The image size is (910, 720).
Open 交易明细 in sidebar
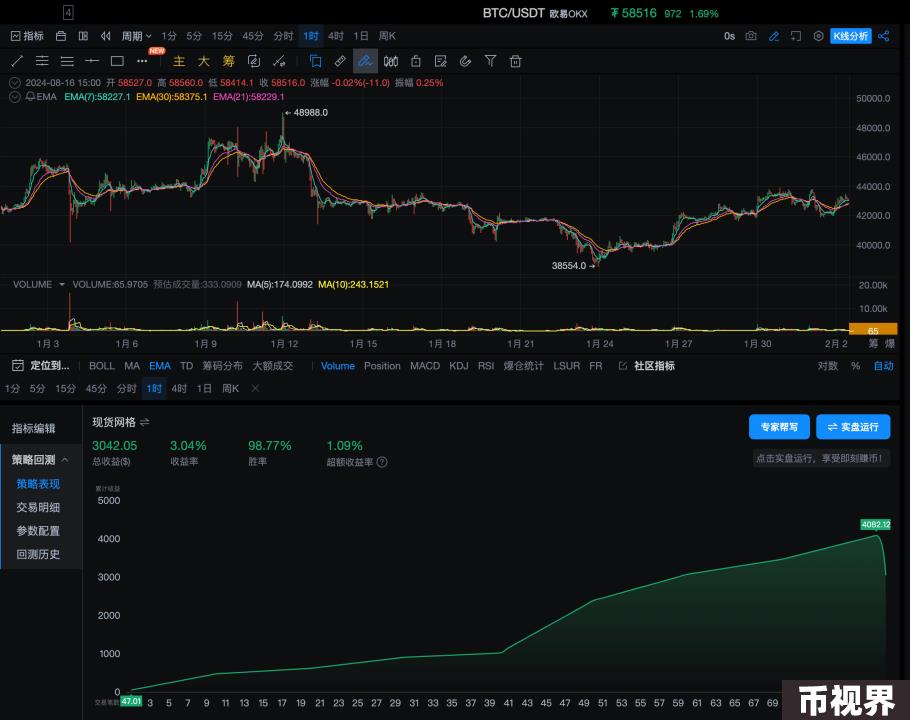(38, 507)
